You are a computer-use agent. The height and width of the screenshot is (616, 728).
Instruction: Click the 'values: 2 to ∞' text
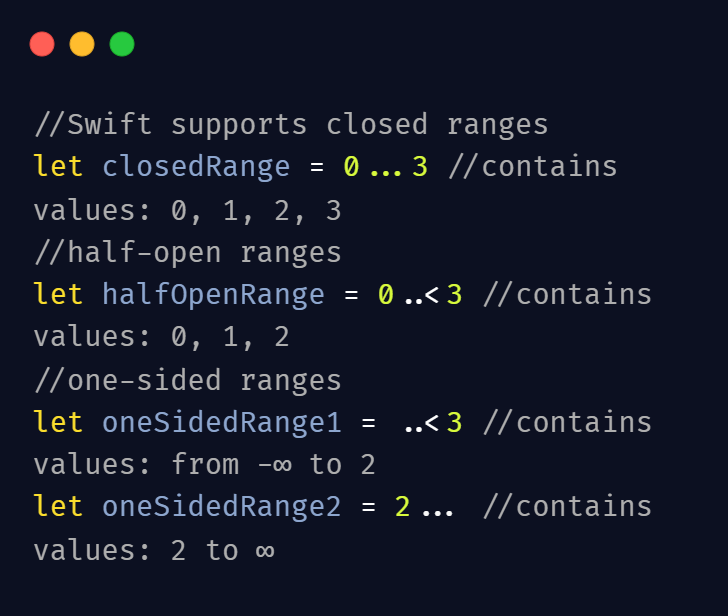click(154, 551)
